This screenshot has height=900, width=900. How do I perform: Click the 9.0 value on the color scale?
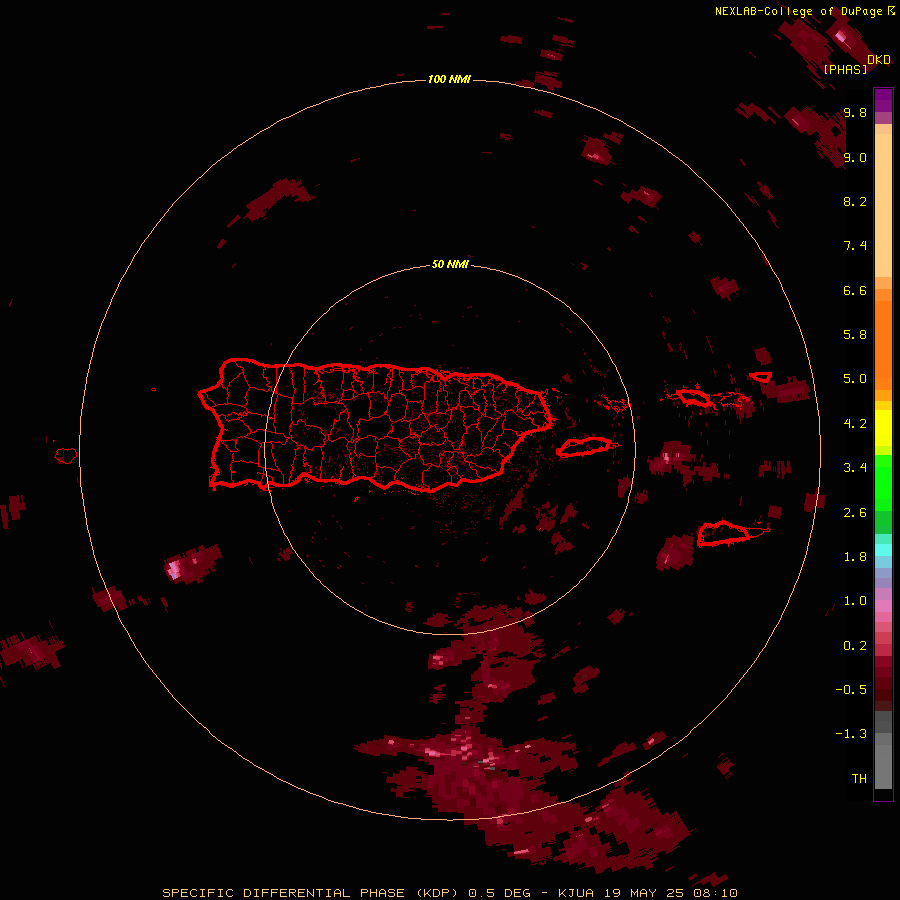click(855, 157)
